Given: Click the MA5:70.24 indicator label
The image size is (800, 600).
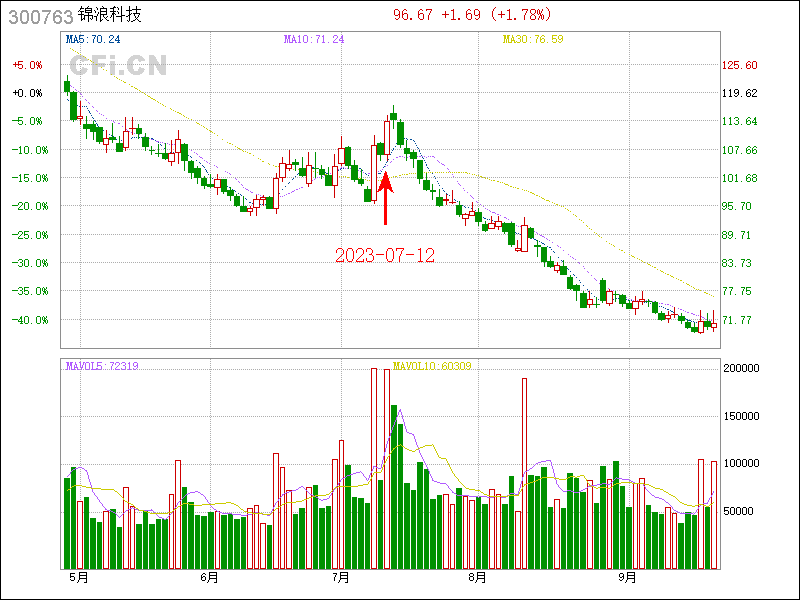Looking at the screenshot, I should coord(93,39).
